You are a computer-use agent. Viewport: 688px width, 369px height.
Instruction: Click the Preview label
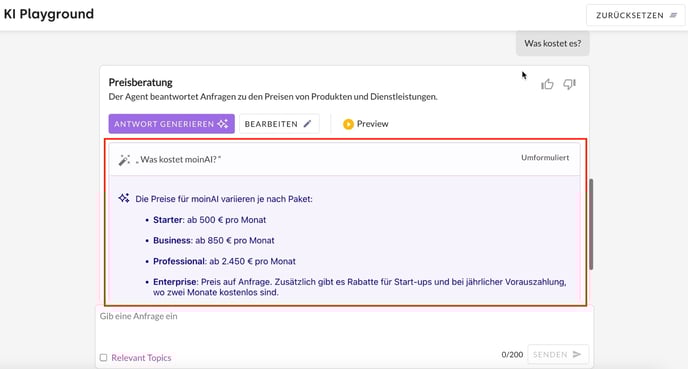(373, 124)
